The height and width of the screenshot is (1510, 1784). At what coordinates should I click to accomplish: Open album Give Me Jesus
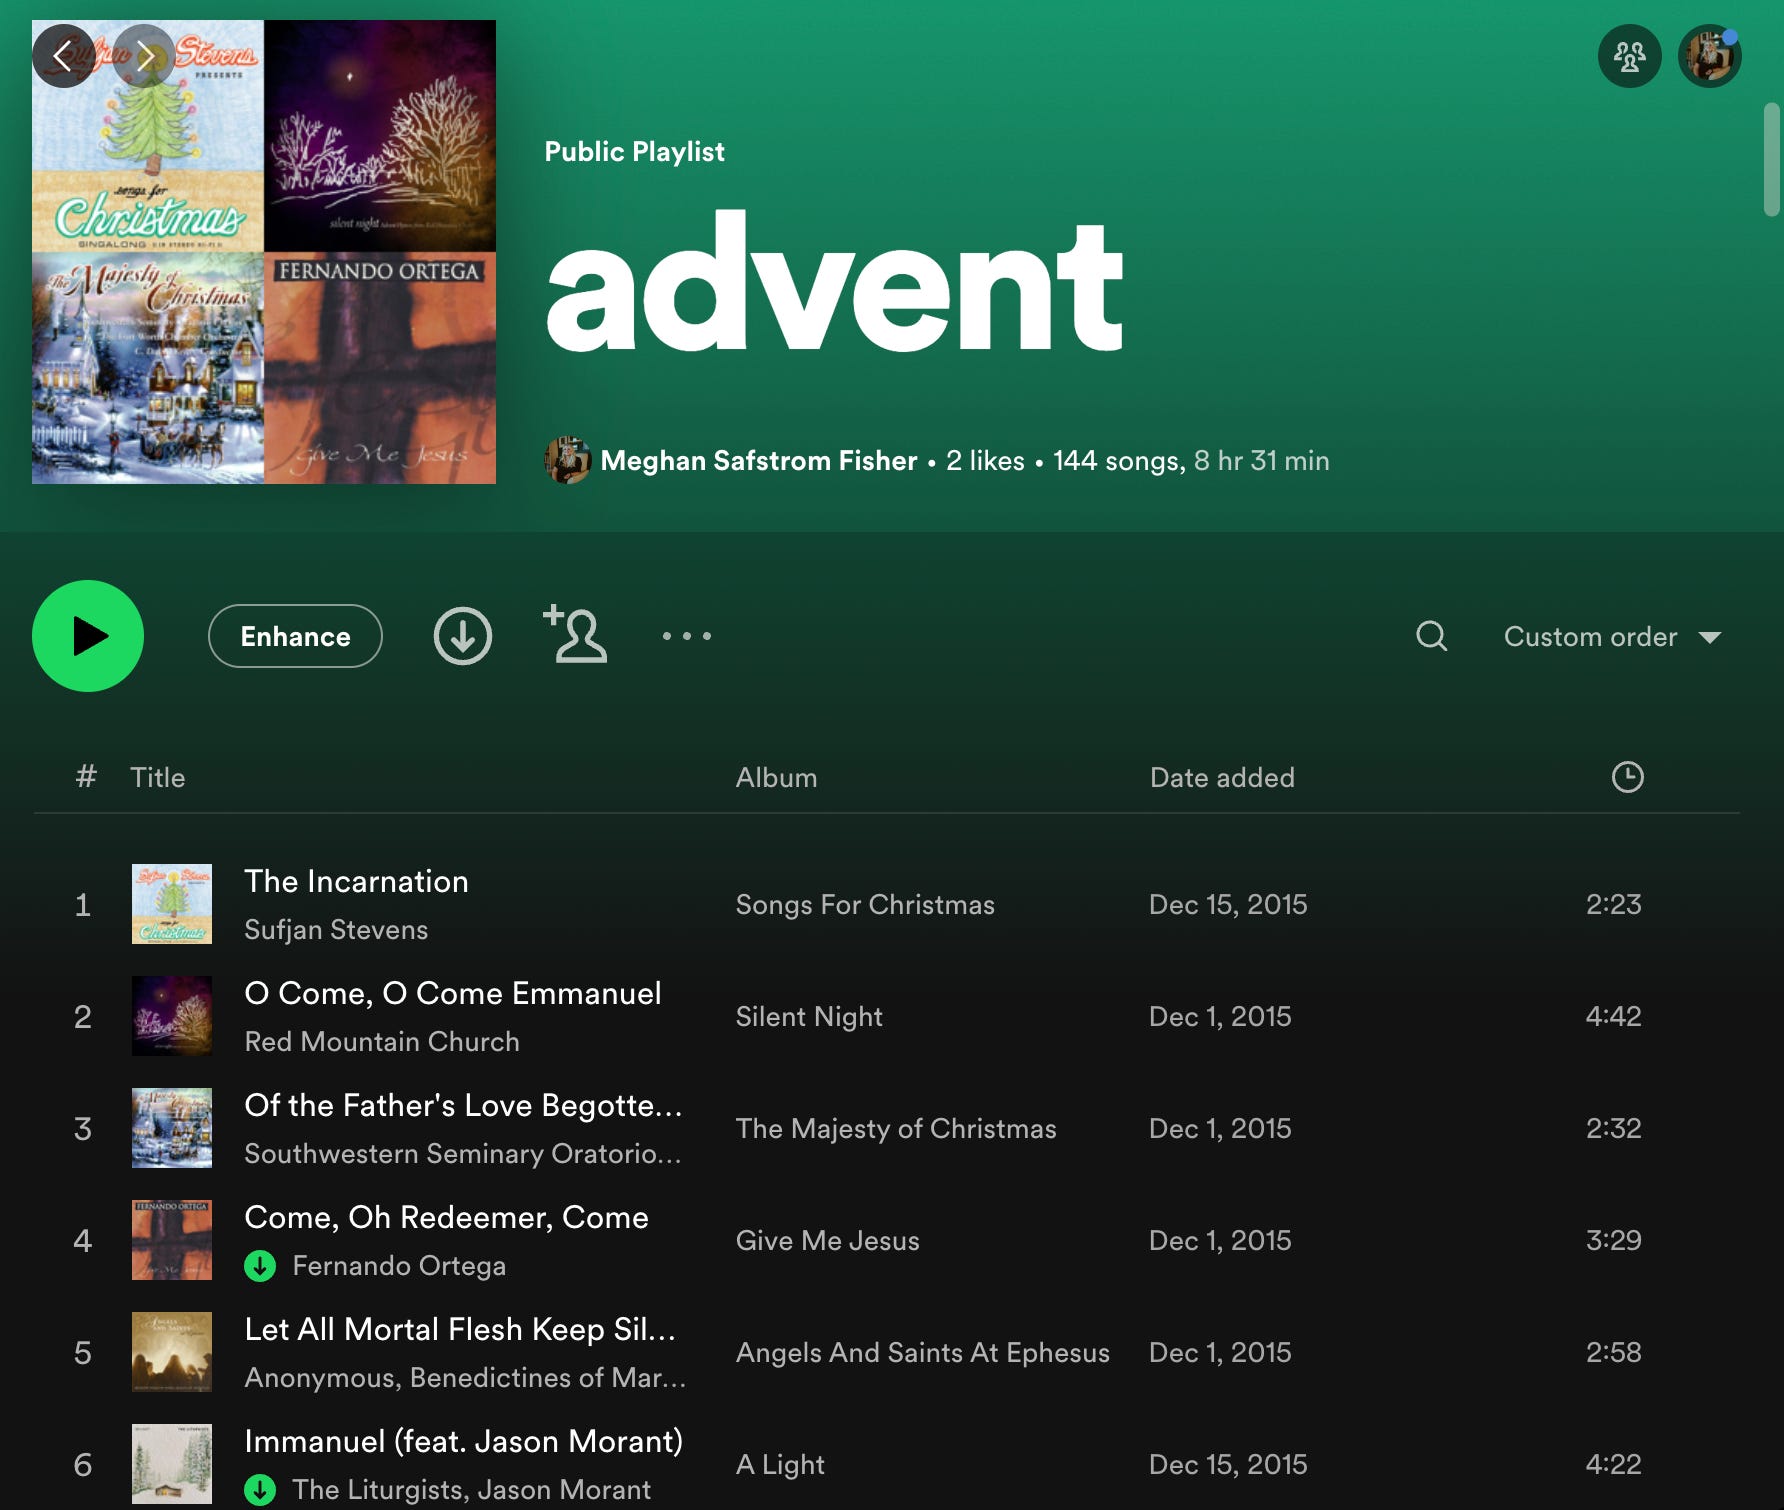click(x=827, y=1240)
